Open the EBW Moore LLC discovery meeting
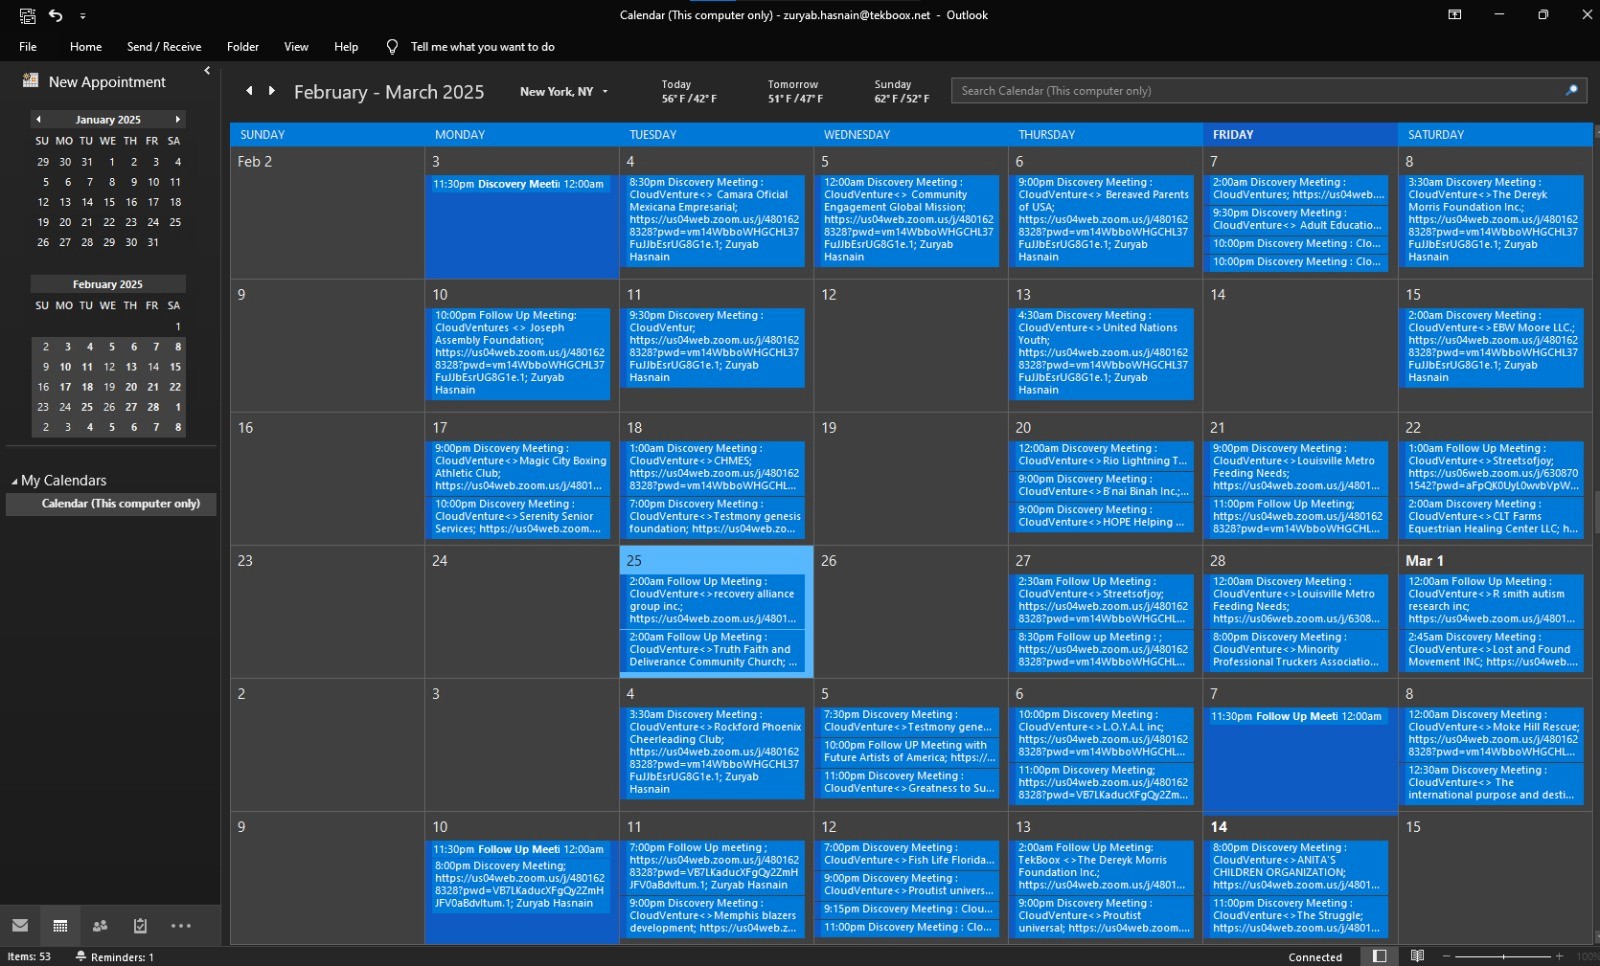The height and width of the screenshot is (966, 1600). coord(1494,347)
